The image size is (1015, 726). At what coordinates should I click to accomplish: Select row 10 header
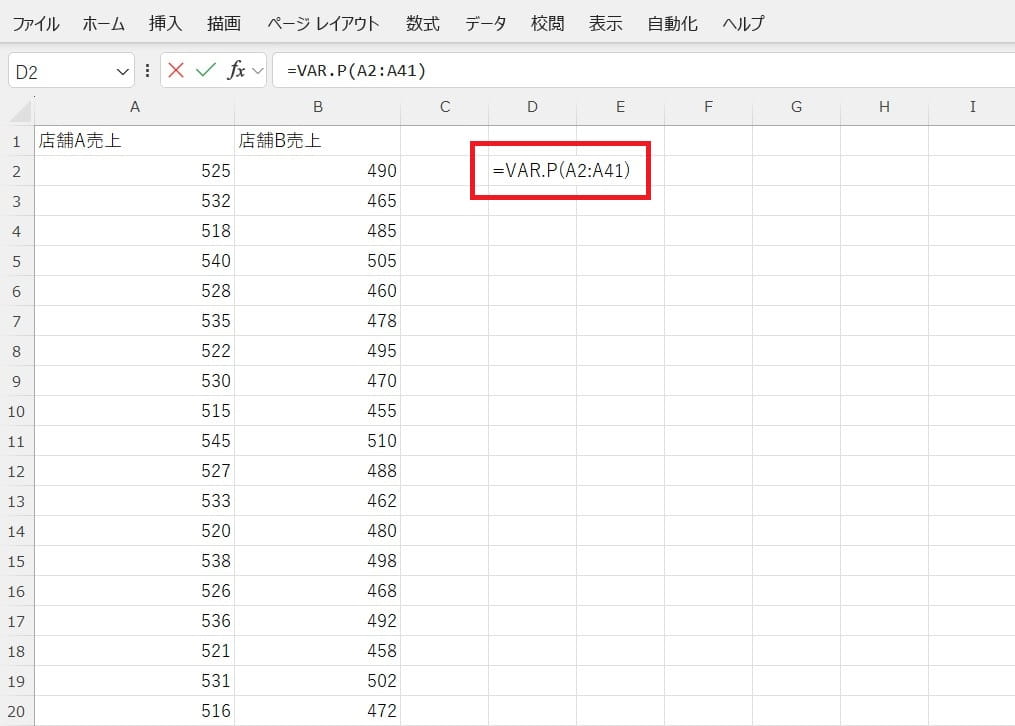pos(17,411)
